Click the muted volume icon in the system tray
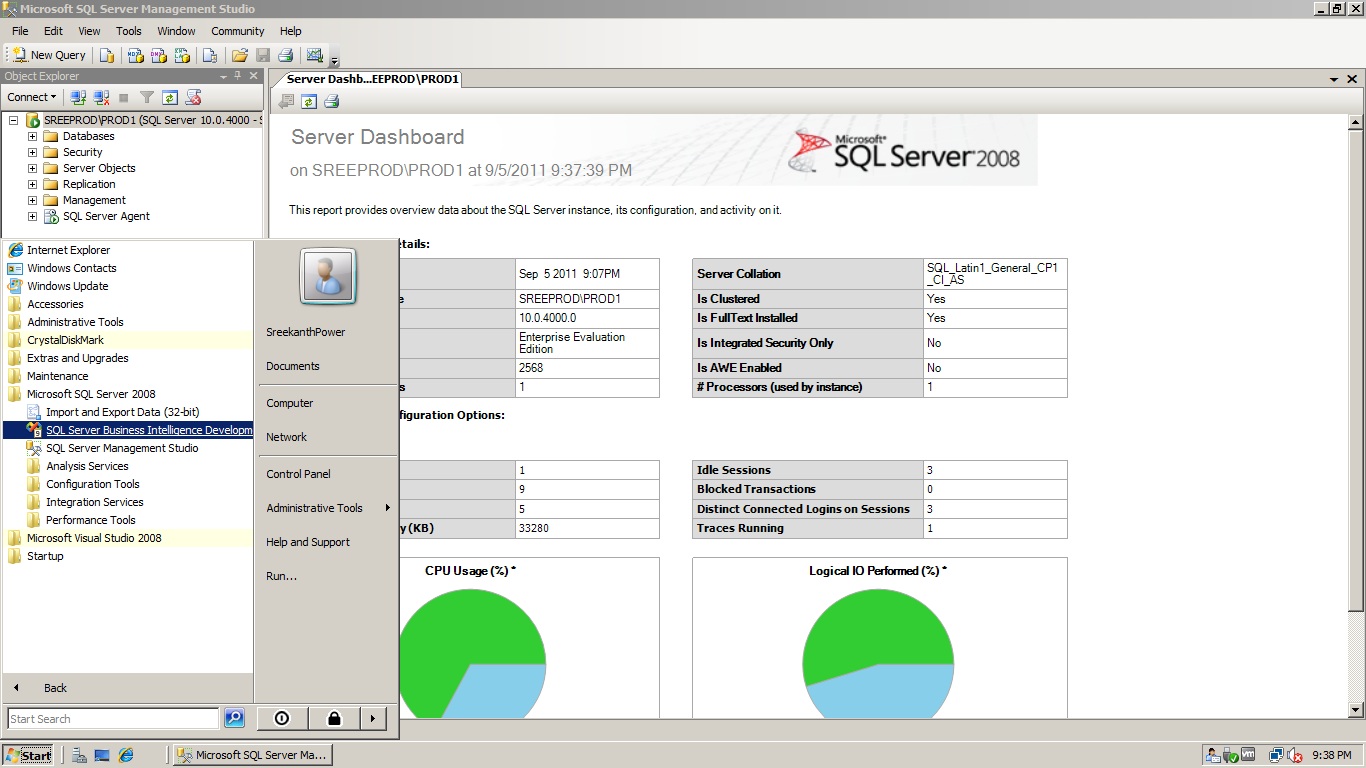This screenshot has width=1366, height=768. pos(1294,755)
